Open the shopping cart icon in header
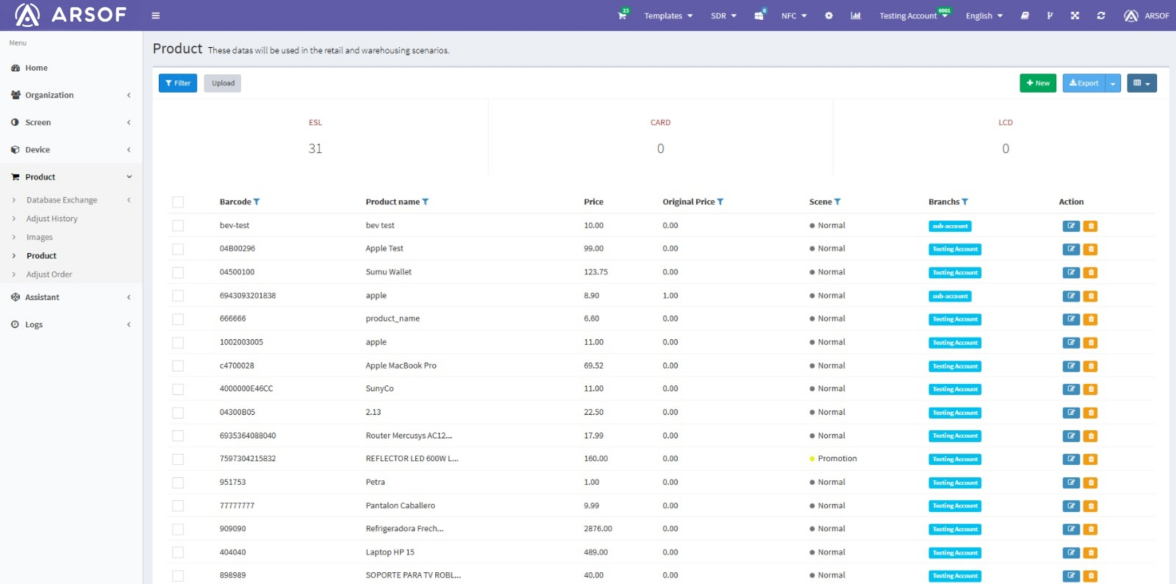This screenshot has width=1176, height=584. coord(622,16)
